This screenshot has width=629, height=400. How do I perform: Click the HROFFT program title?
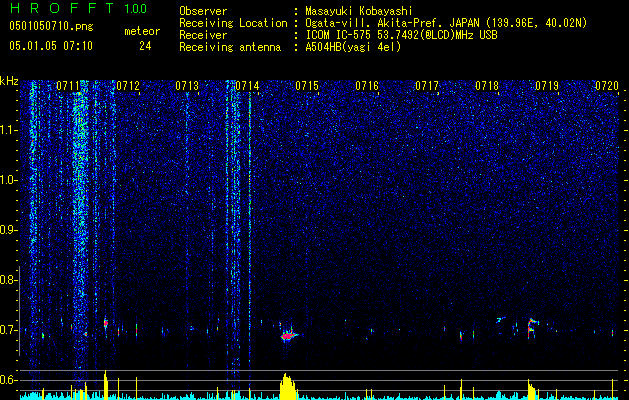(x=62, y=8)
